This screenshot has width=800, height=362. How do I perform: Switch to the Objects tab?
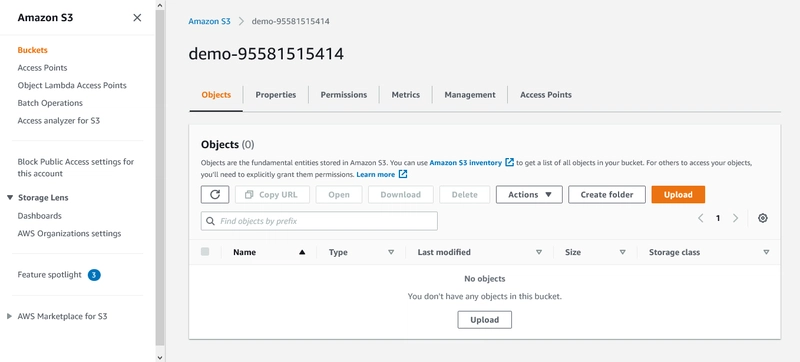tap(216, 95)
